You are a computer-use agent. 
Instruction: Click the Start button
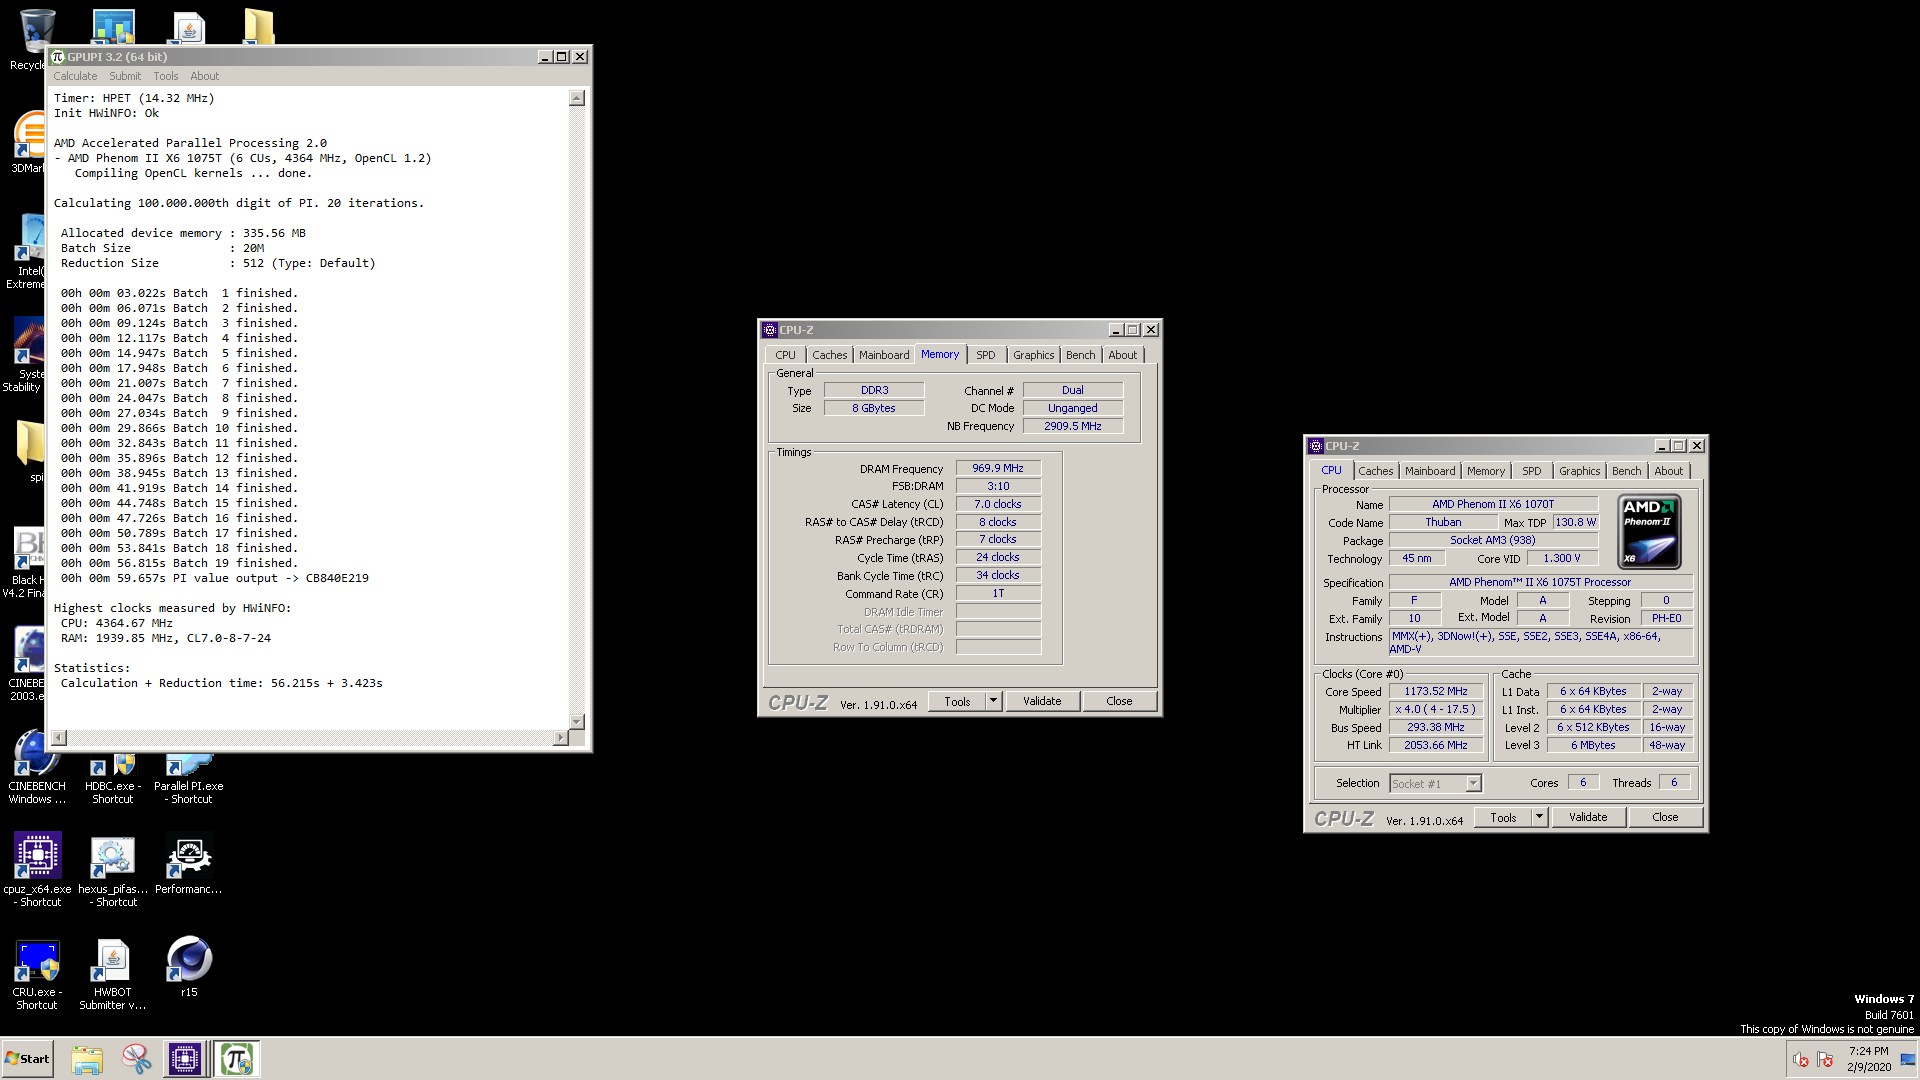(x=27, y=1059)
